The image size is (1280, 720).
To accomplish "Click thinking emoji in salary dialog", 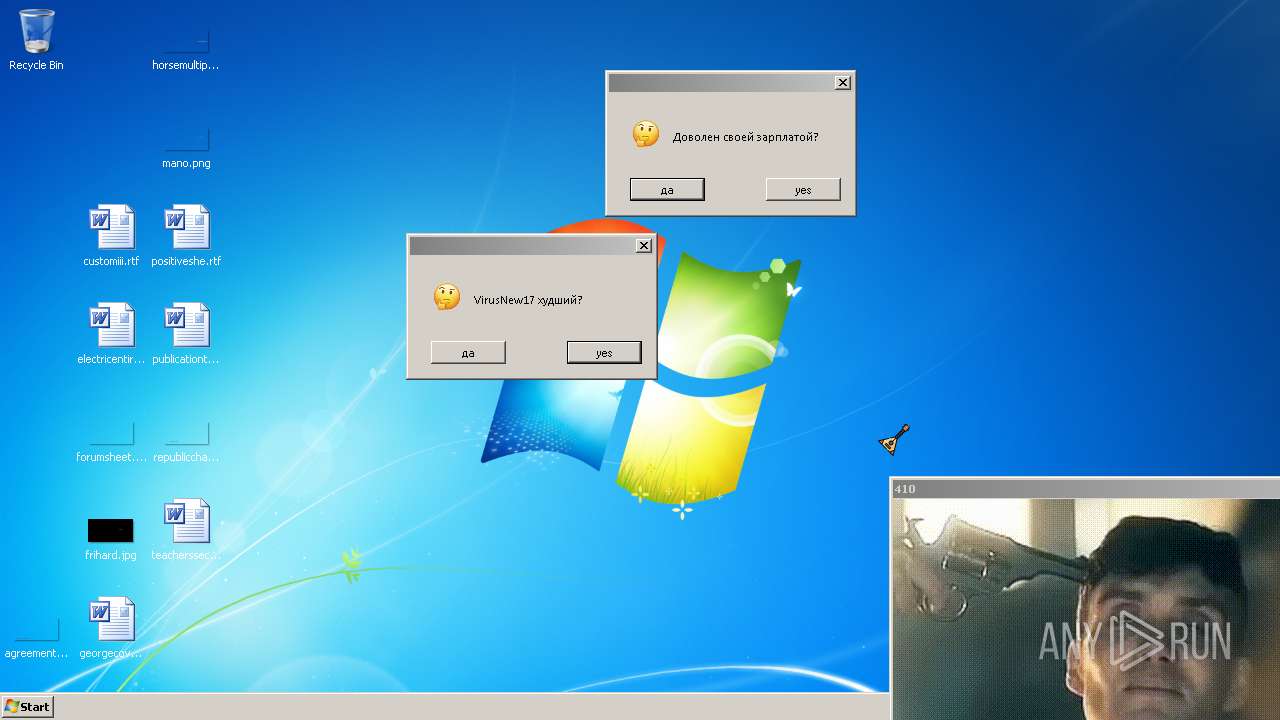I will pyautogui.click(x=646, y=134).
